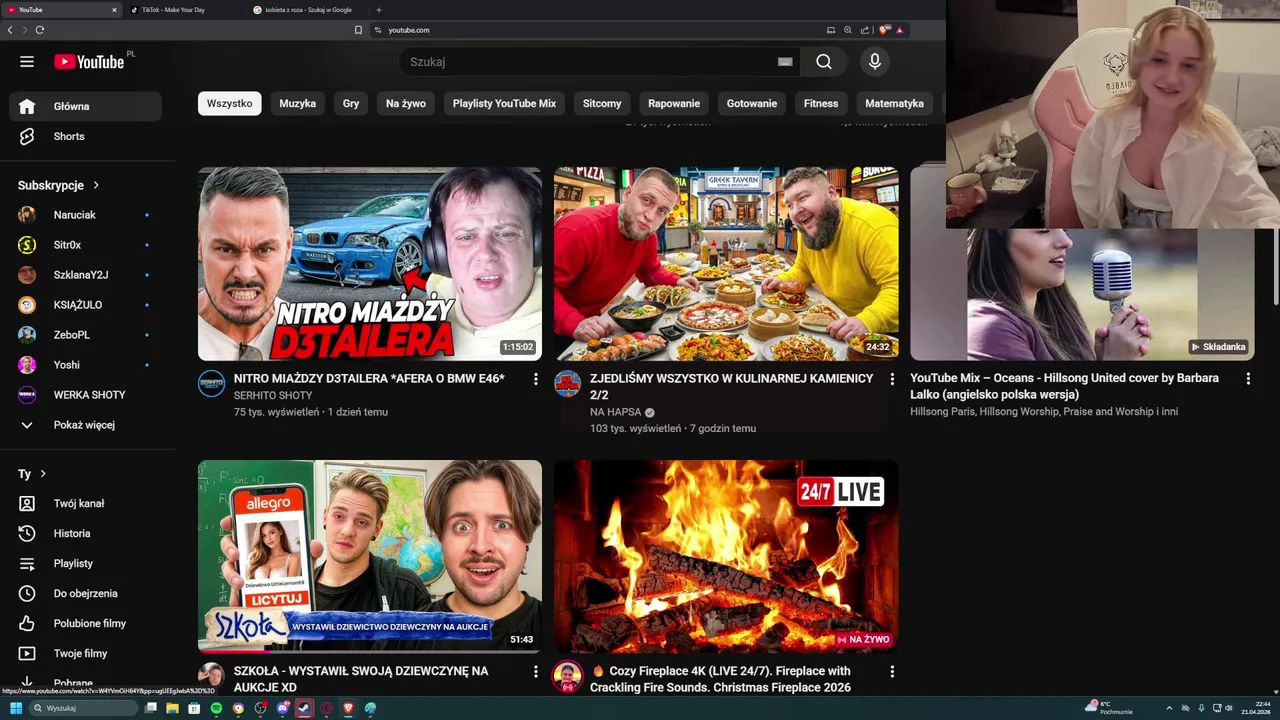
Task: Expand Pokaż więcej subscriptions
Action: point(85,425)
